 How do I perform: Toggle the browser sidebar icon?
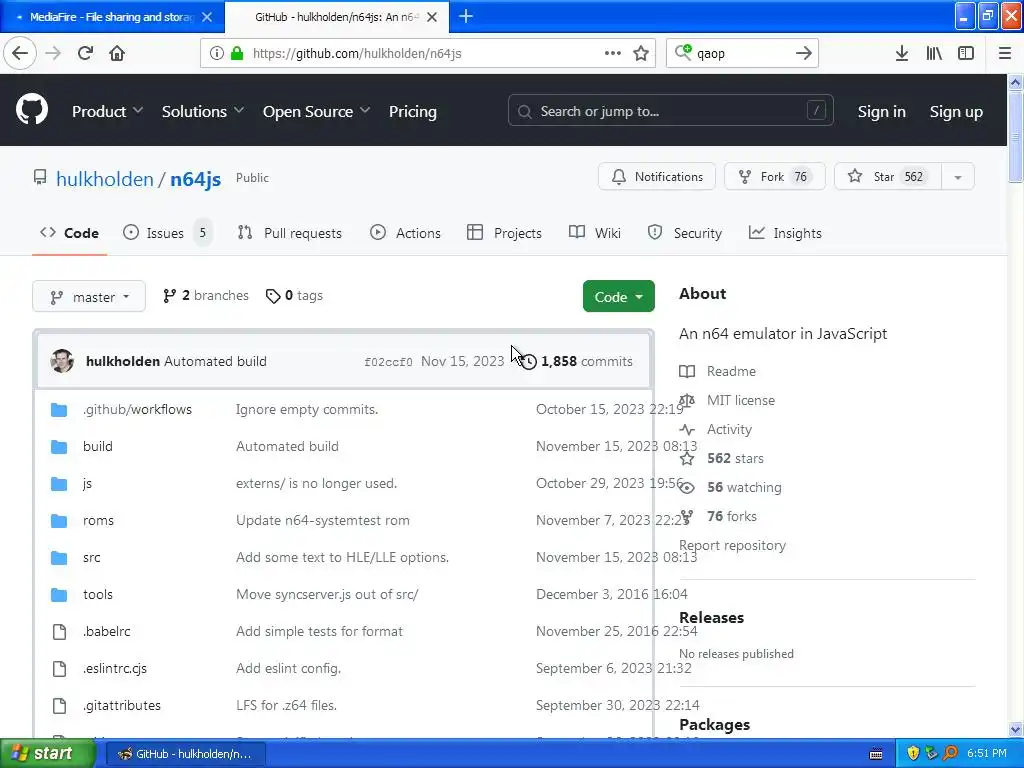[x=966, y=54]
